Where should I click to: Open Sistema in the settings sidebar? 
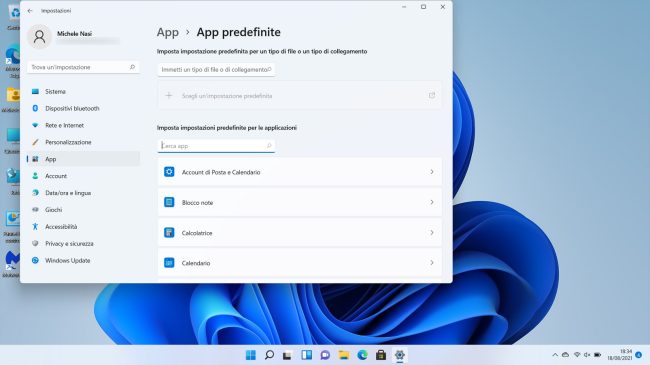pos(83,91)
